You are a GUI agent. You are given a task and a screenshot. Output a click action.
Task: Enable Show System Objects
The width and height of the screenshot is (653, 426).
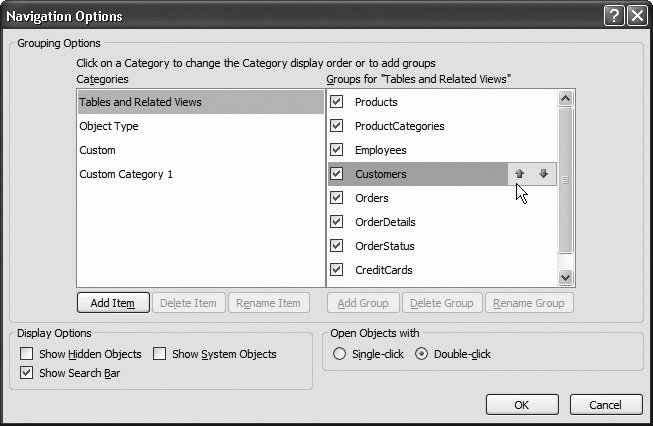[160, 354]
